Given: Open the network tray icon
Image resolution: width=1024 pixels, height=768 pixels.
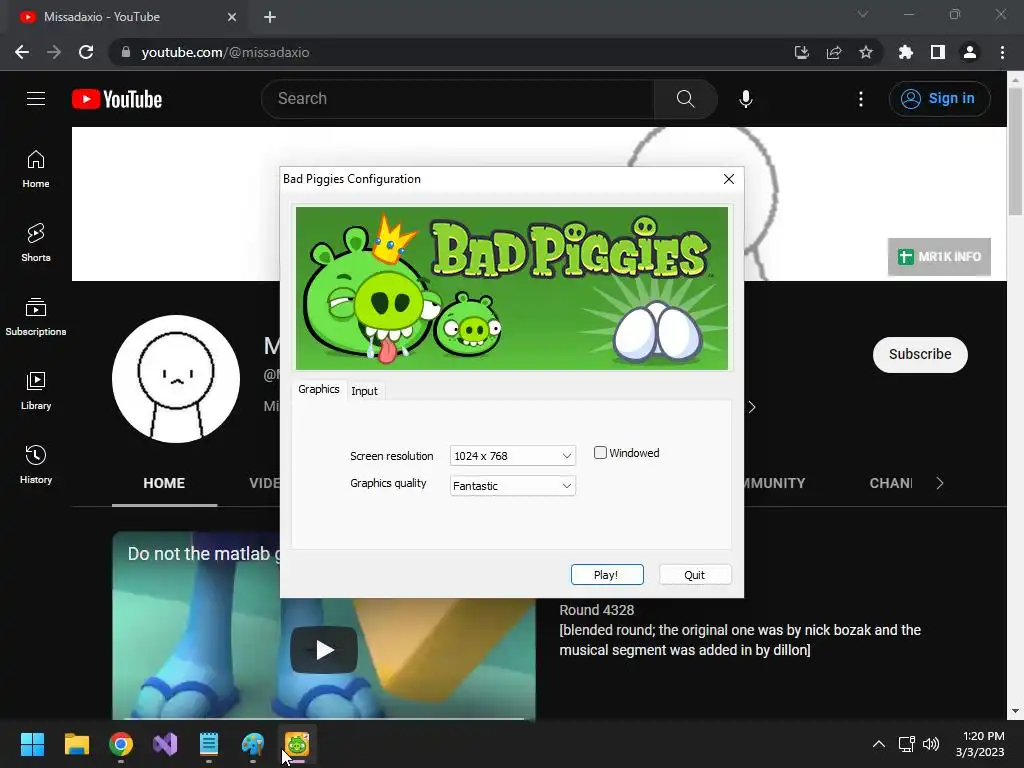Looking at the screenshot, I should point(906,744).
